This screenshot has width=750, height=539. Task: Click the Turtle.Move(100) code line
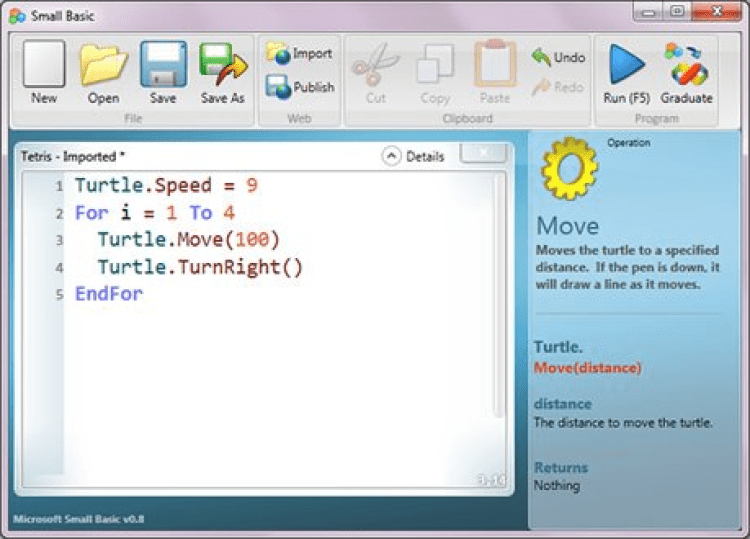click(188, 239)
